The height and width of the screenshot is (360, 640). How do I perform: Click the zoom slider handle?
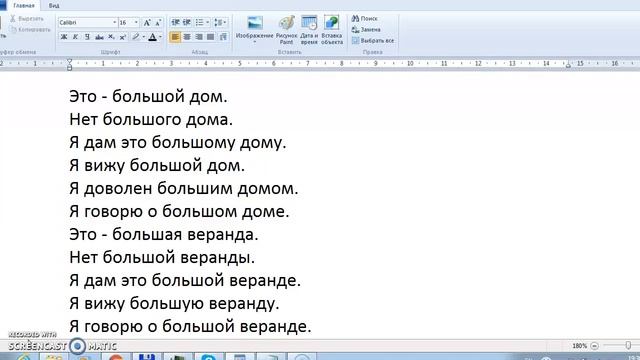628,346
